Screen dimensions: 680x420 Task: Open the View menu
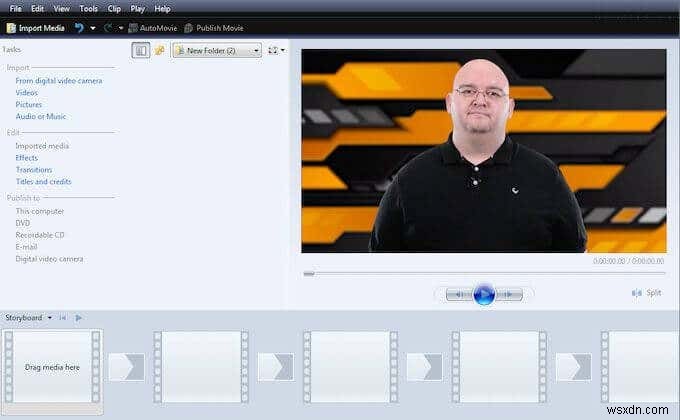(x=62, y=9)
